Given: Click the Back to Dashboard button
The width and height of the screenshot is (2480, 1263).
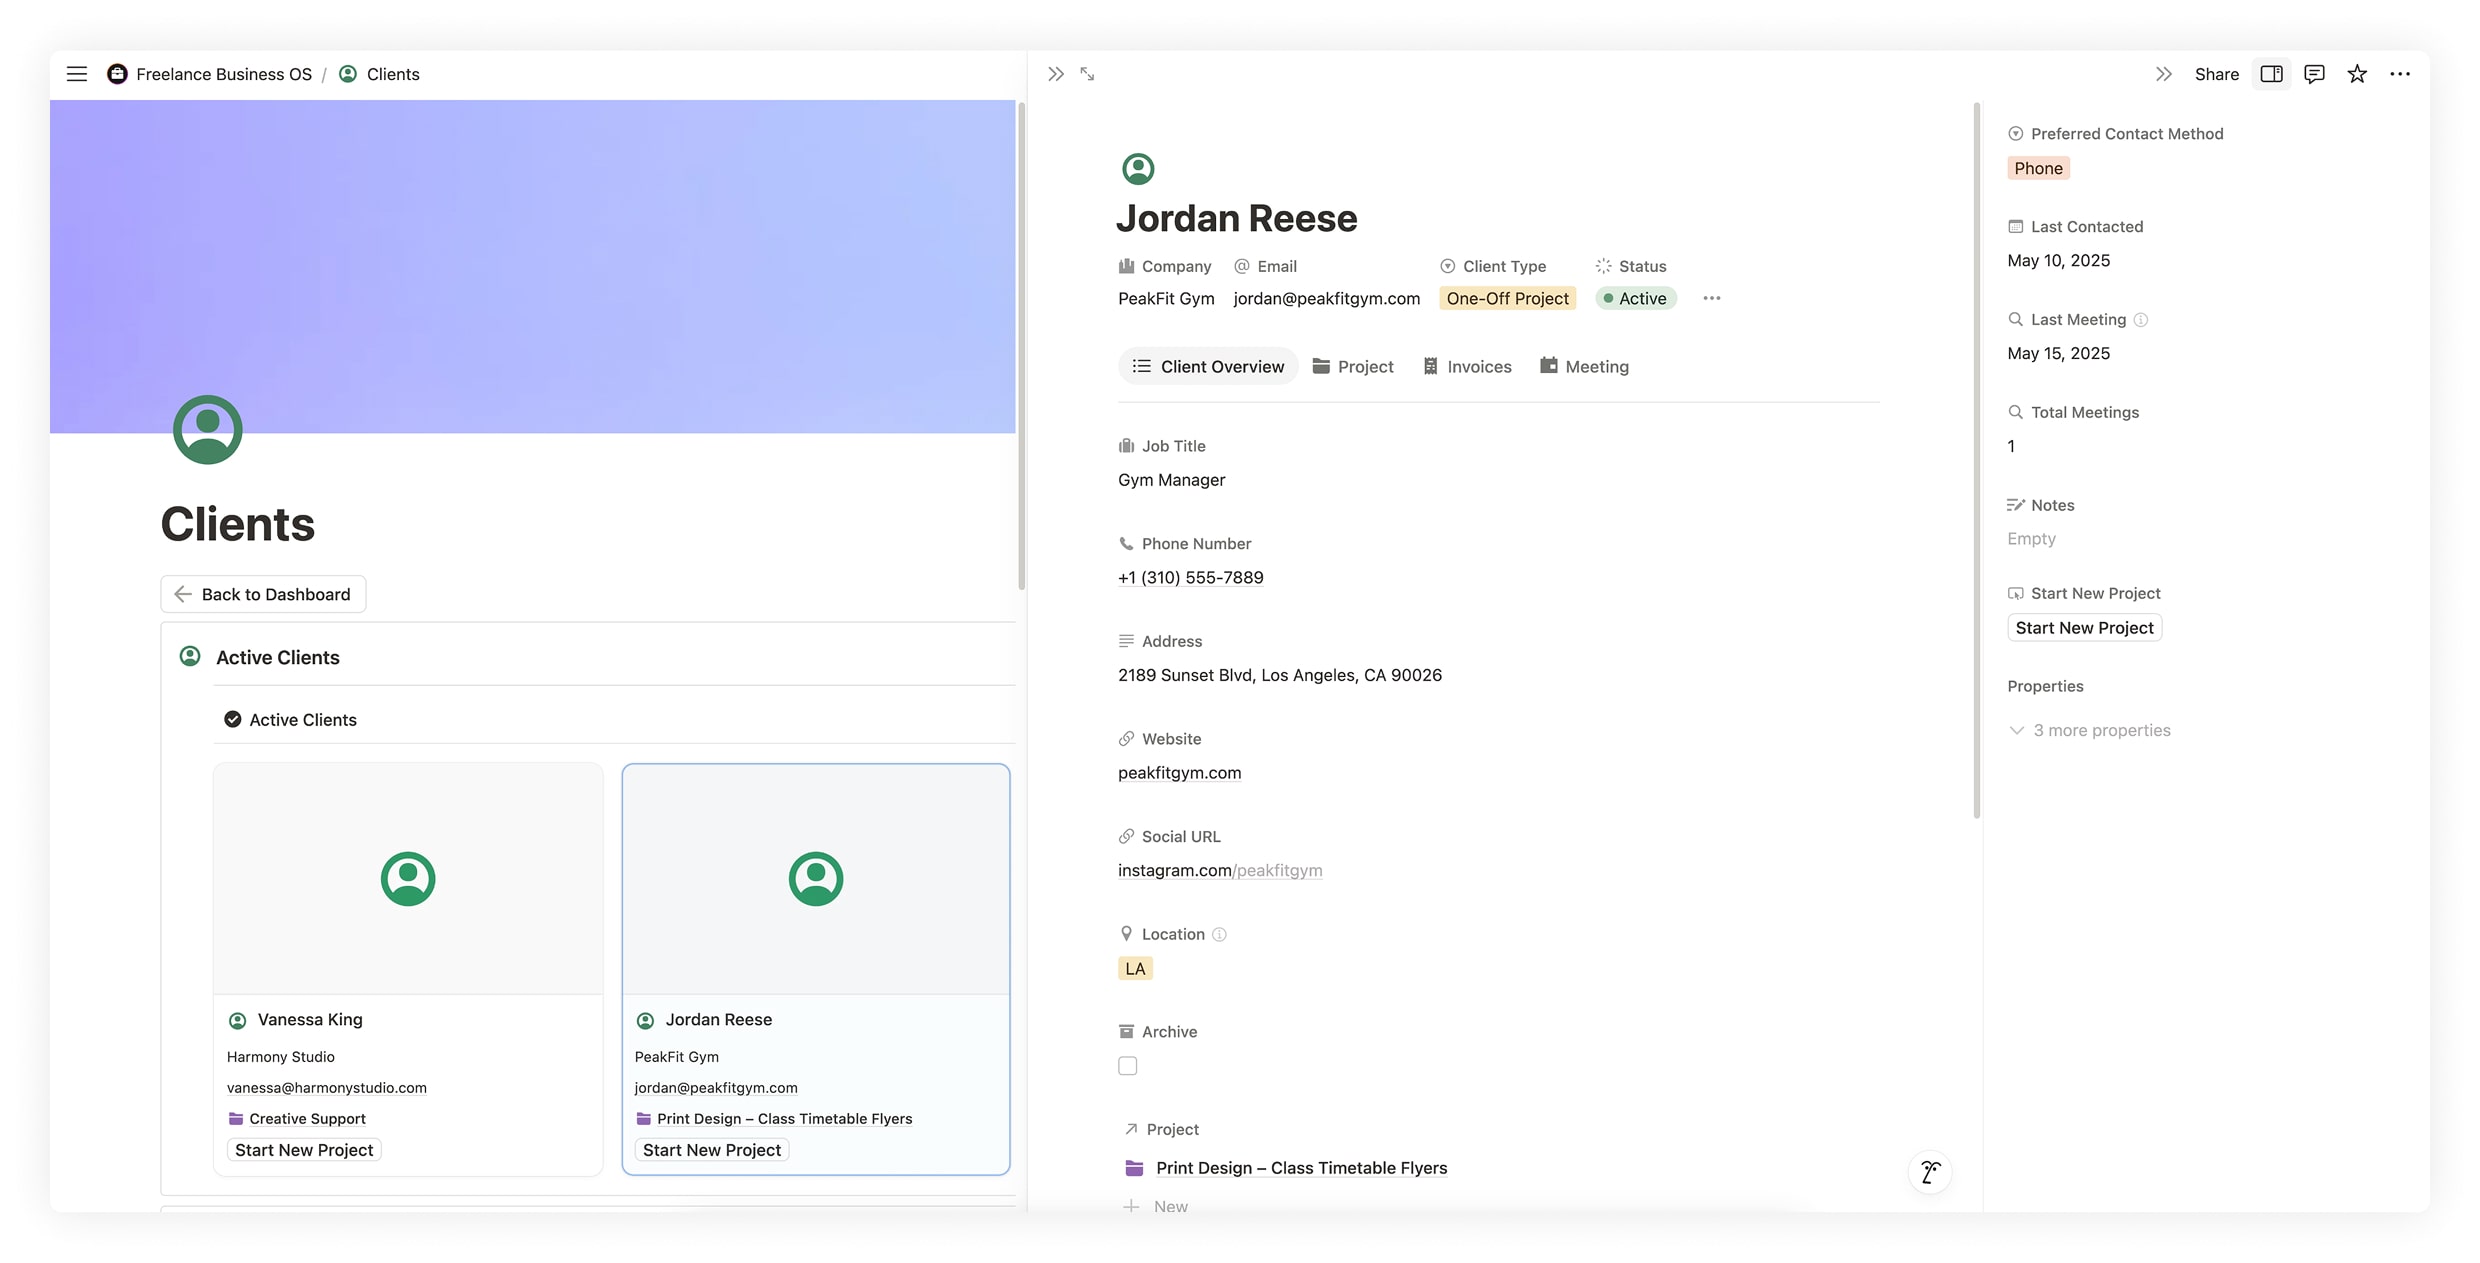Looking at the screenshot, I should click(263, 594).
